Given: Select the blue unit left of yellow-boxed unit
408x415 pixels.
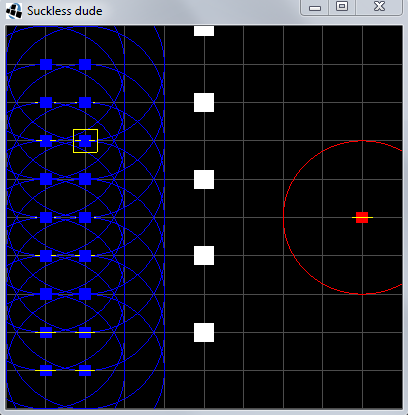Looking at the screenshot, I should 46,141.
